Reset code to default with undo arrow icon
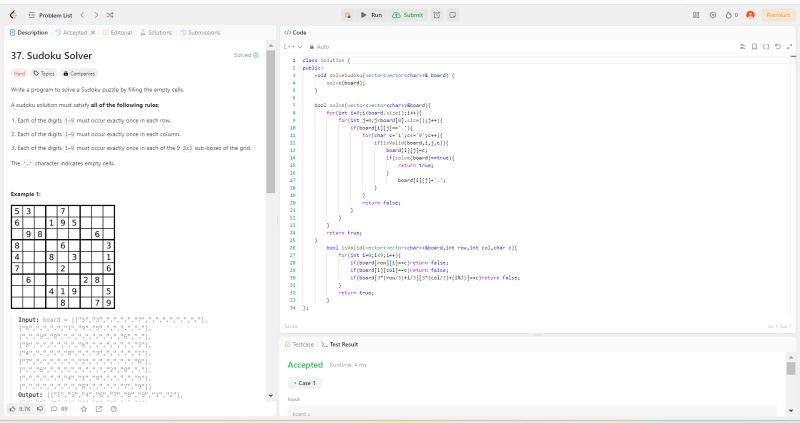The width and height of the screenshot is (800, 423). coord(778,46)
